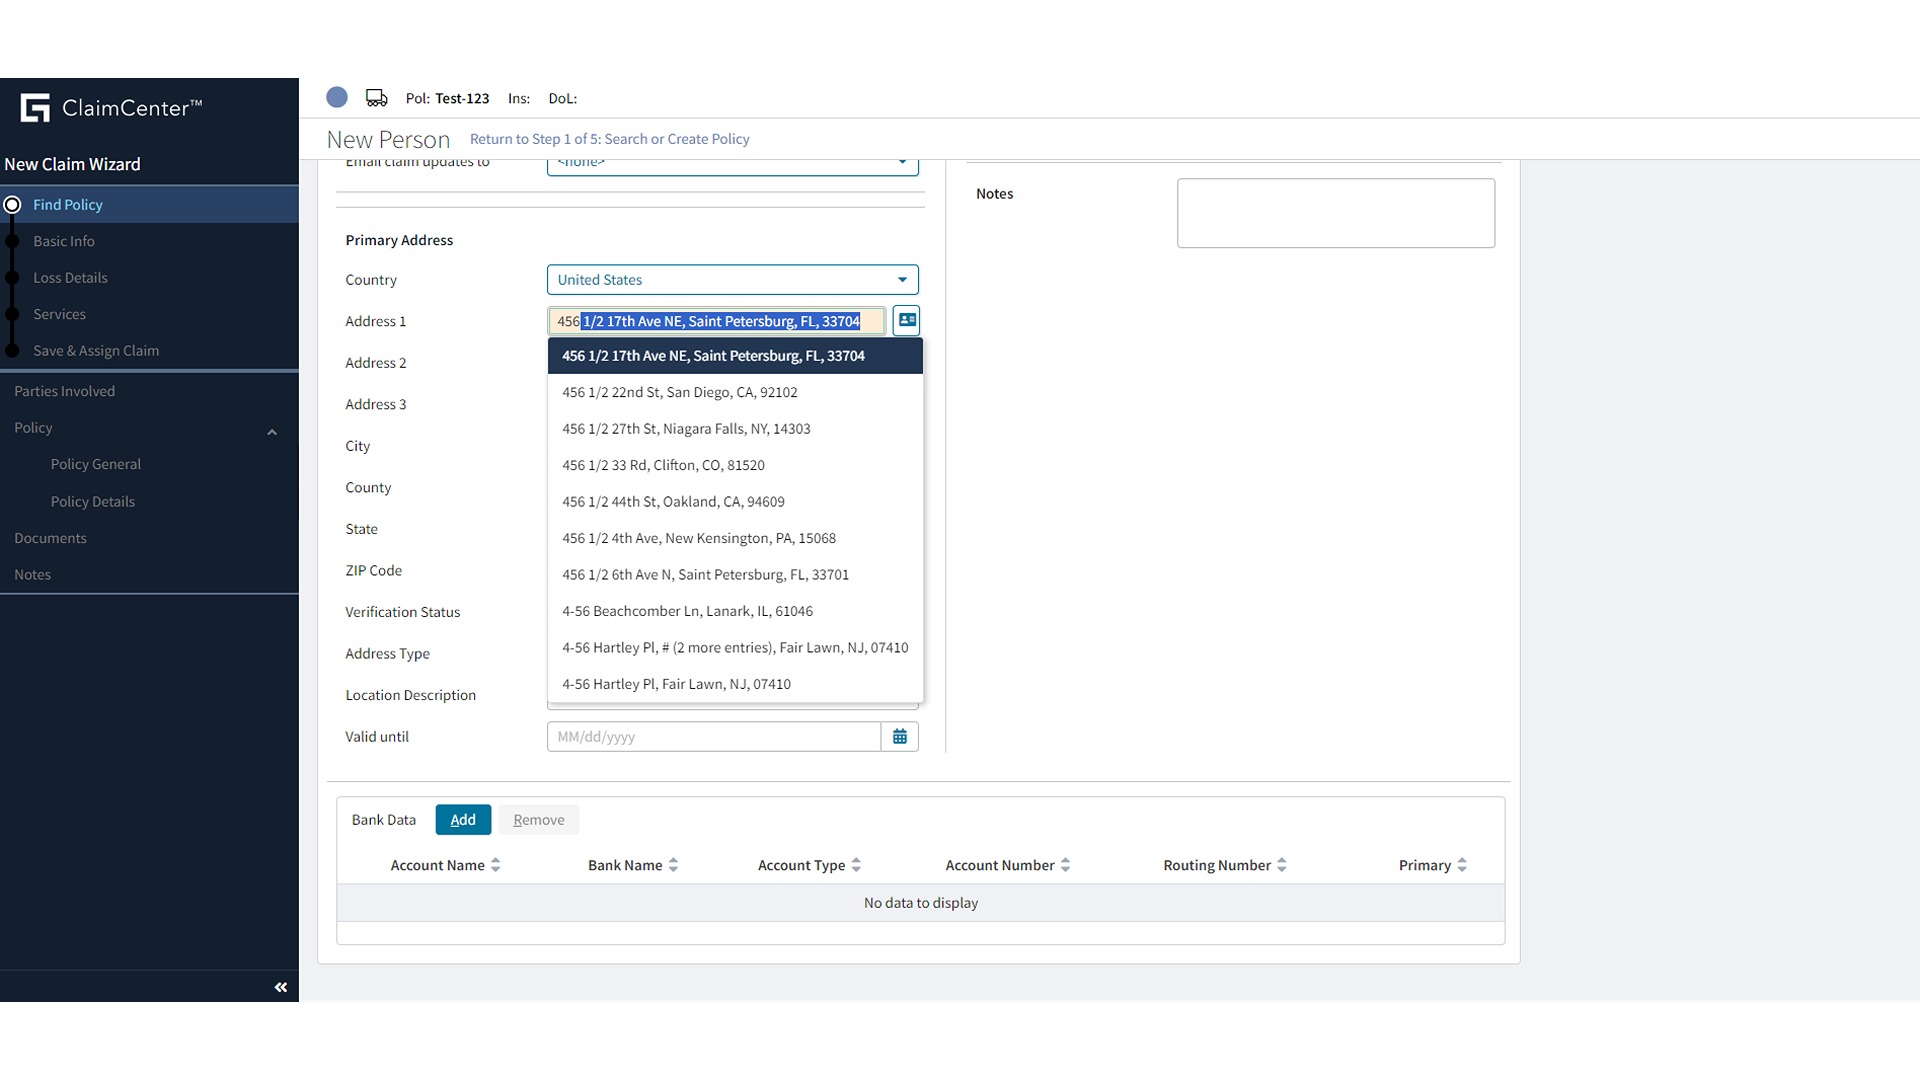Click the ClaimCenter logo icon
The width and height of the screenshot is (1920, 1080).
point(35,108)
